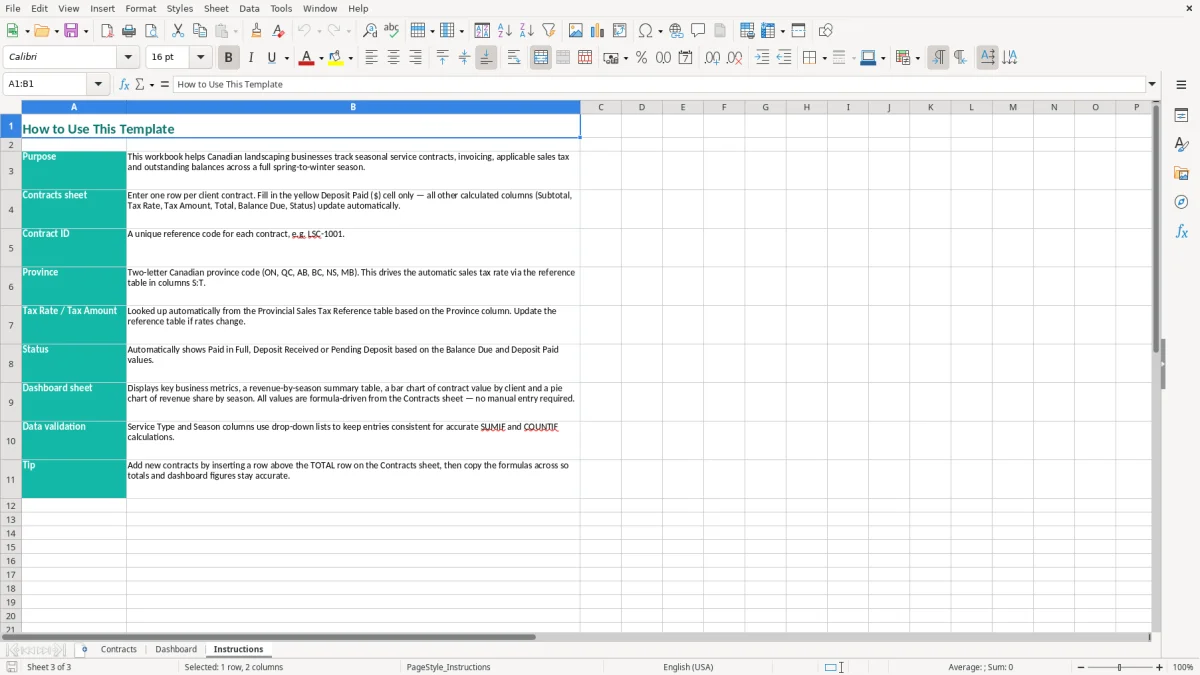The image size is (1200, 675).
Task: Toggle Merge and Center Cells
Action: point(541,58)
